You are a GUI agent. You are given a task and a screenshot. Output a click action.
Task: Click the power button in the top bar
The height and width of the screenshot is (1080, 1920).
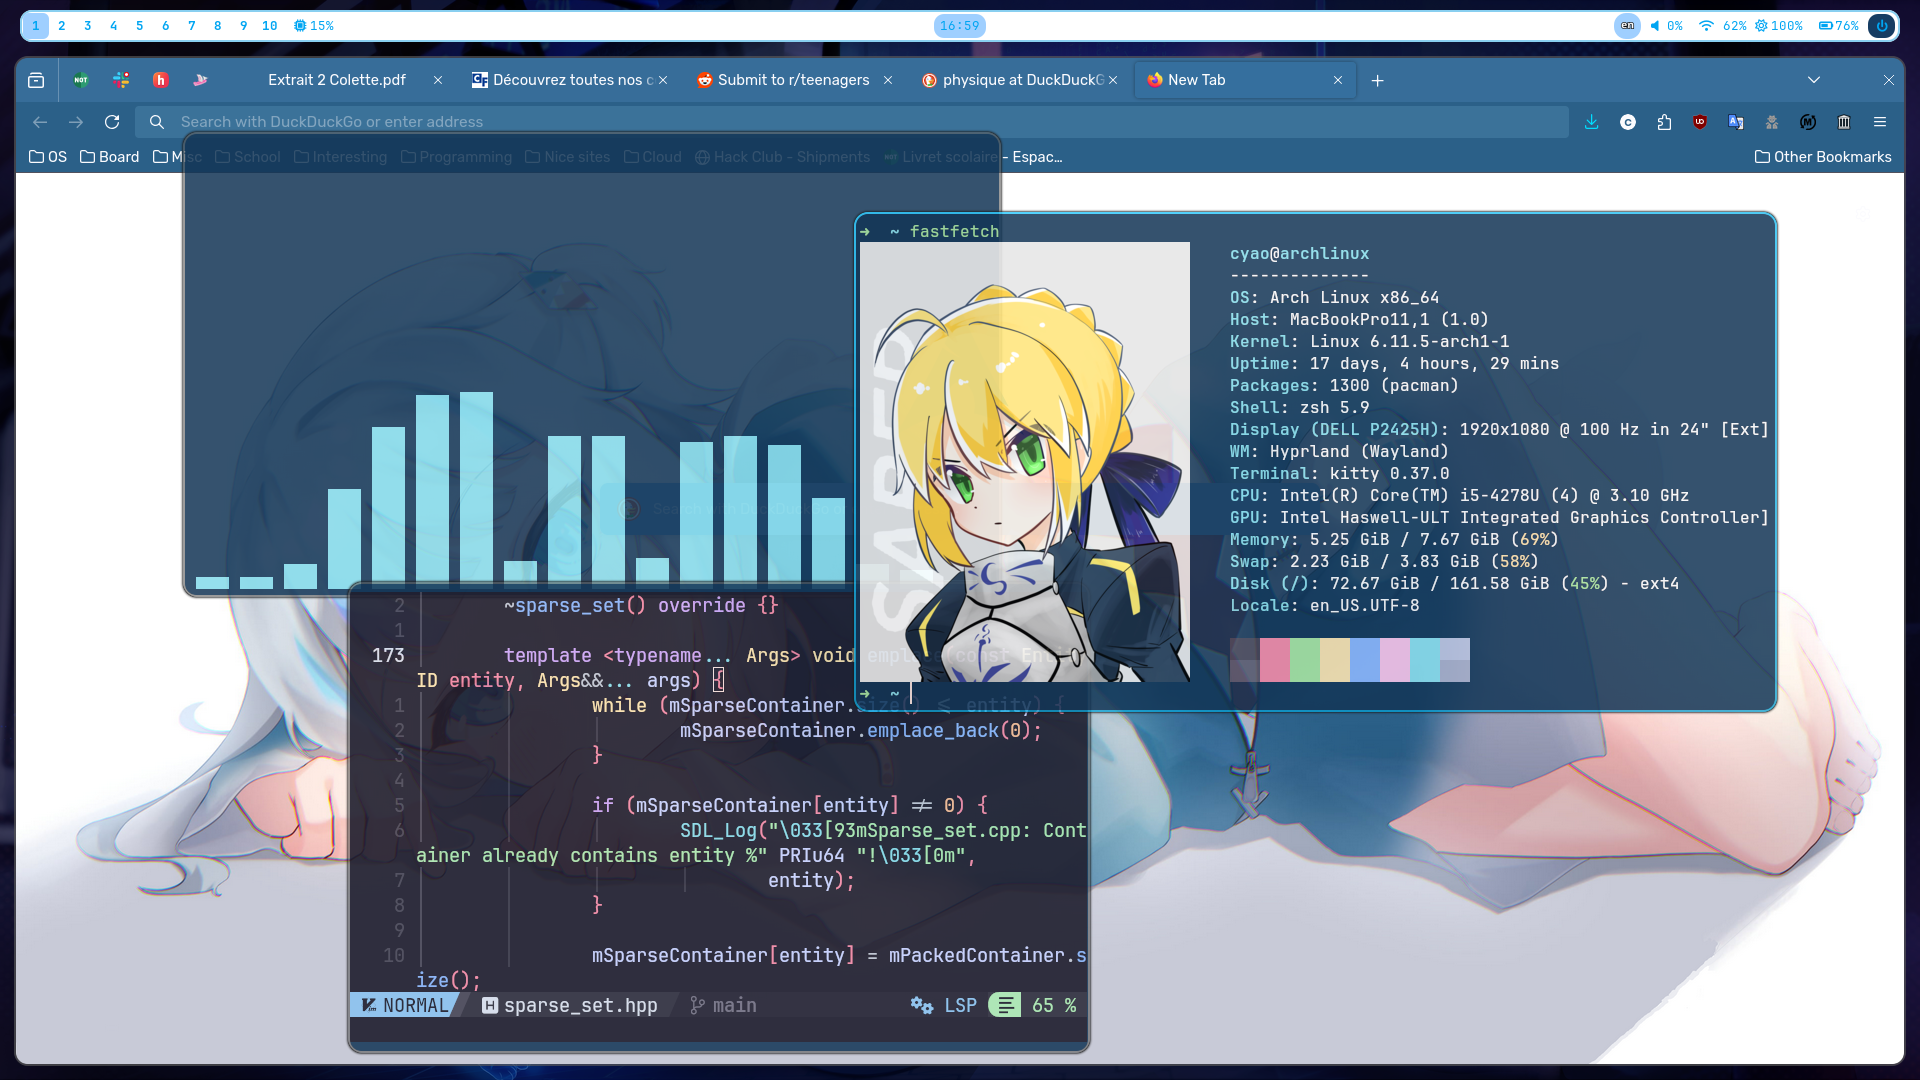click(1882, 26)
